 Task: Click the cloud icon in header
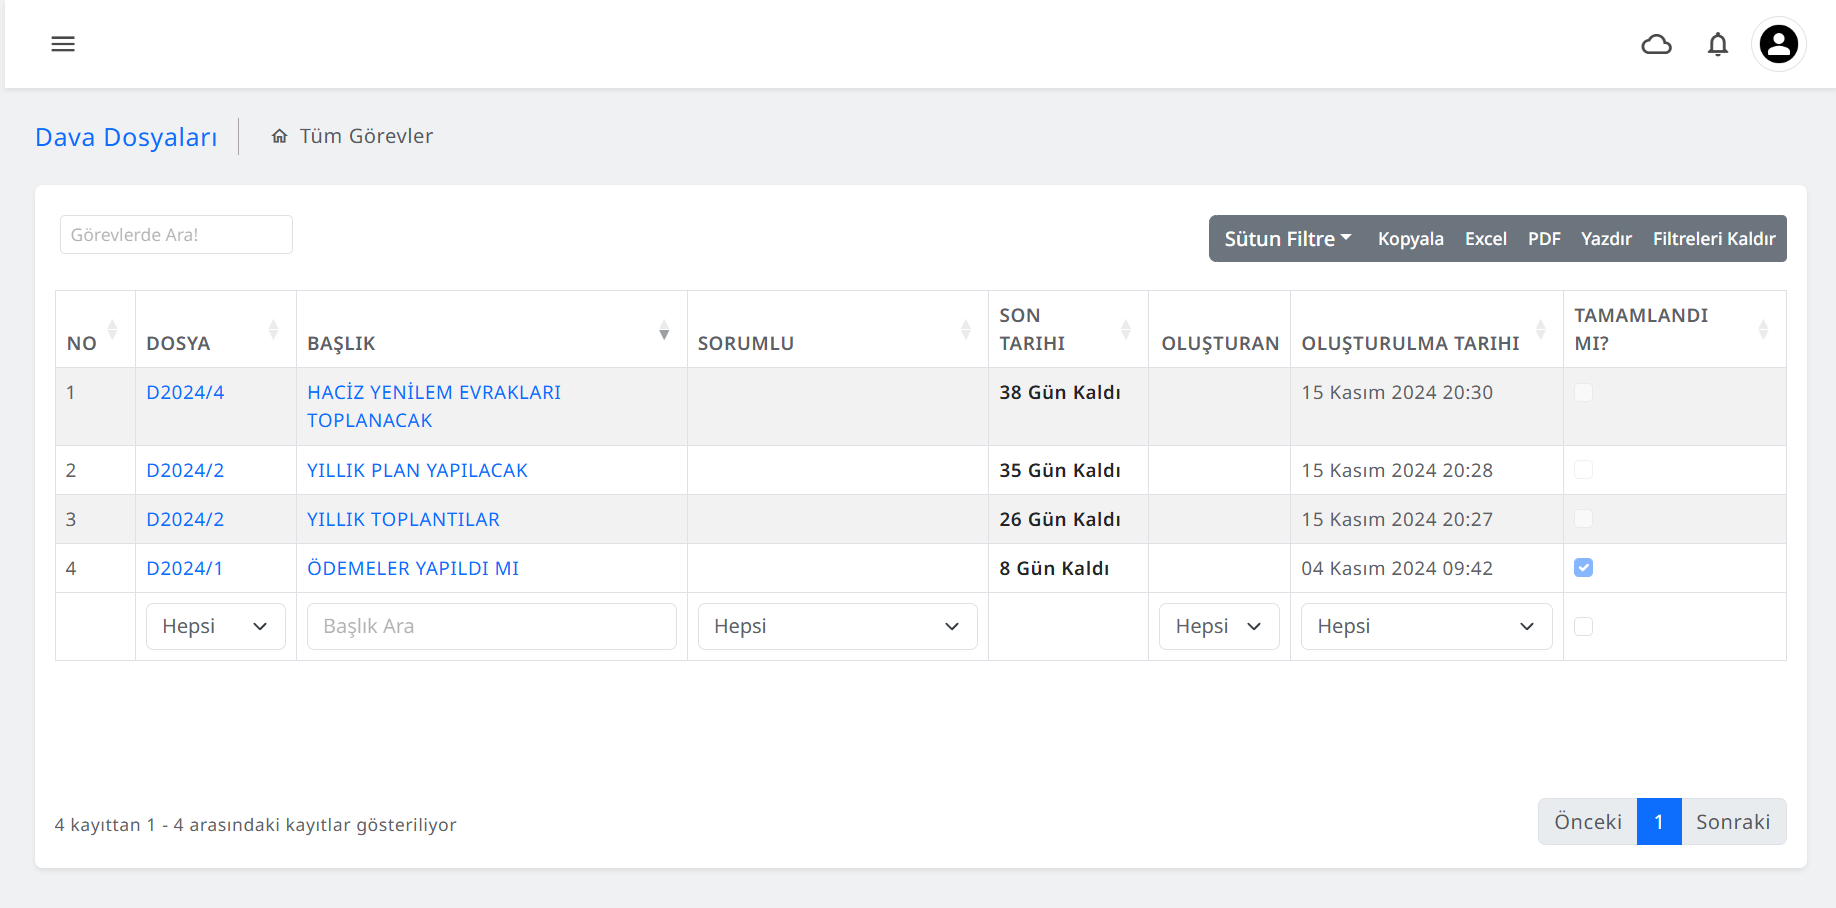click(x=1656, y=44)
